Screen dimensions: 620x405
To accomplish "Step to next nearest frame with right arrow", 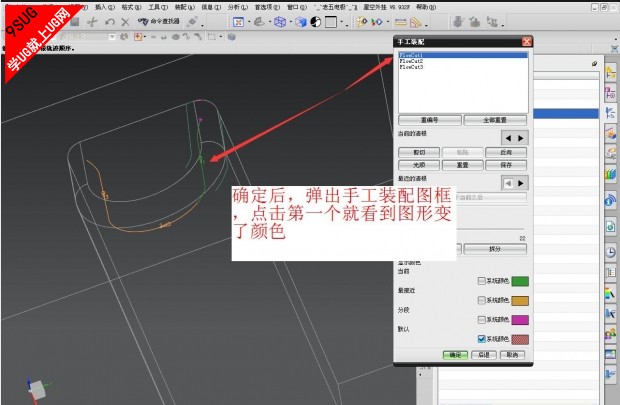I will pos(521,183).
